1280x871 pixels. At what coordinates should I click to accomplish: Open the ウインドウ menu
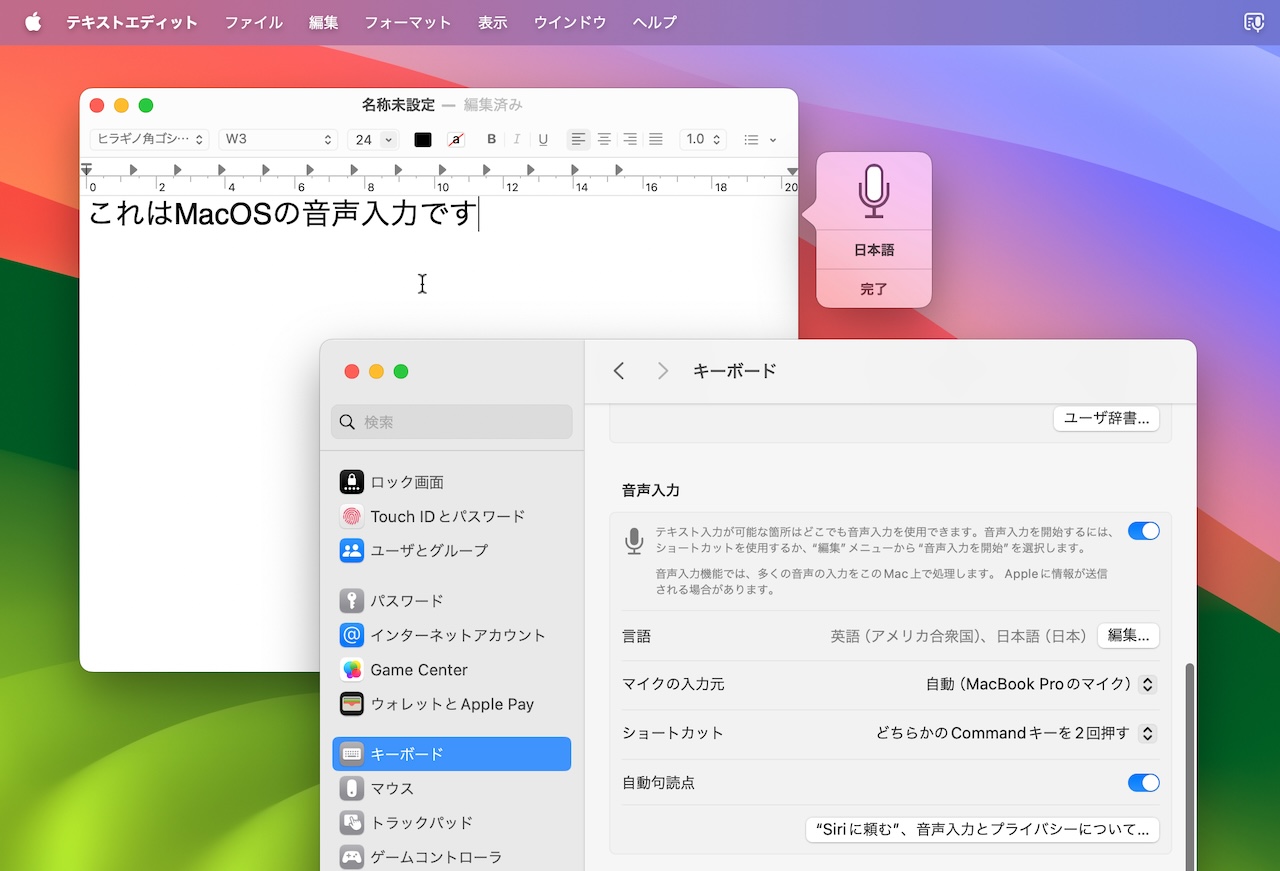[570, 22]
